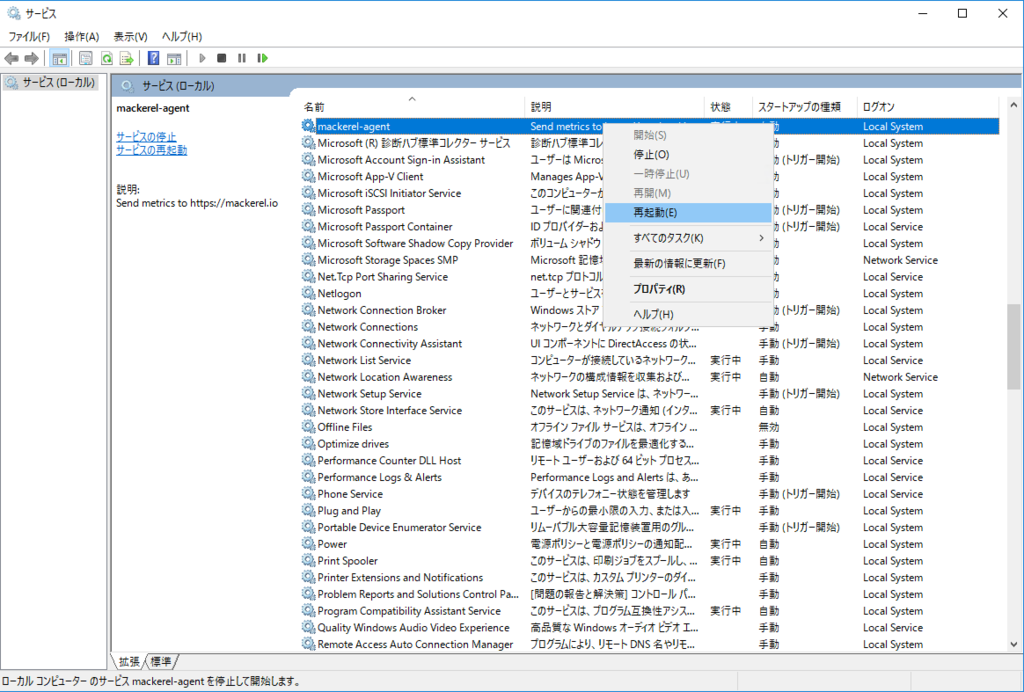The height and width of the screenshot is (692, 1024).
Task: Select the Netlogon service row
Action: coord(650,293)
